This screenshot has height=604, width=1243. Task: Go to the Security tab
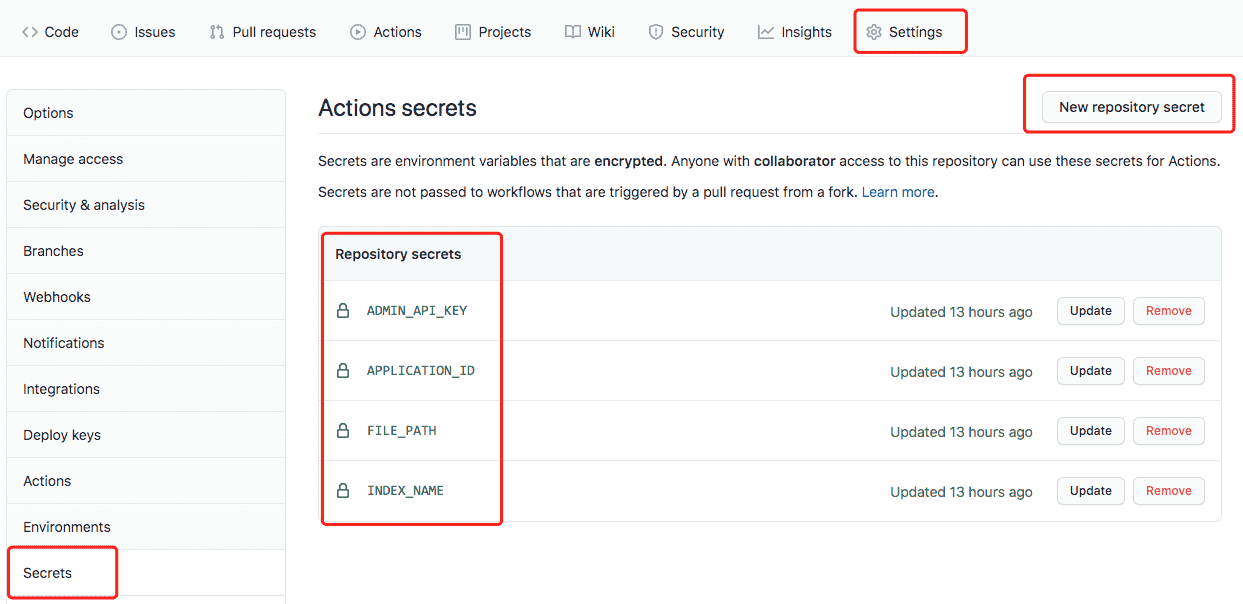tap(686, 32)
